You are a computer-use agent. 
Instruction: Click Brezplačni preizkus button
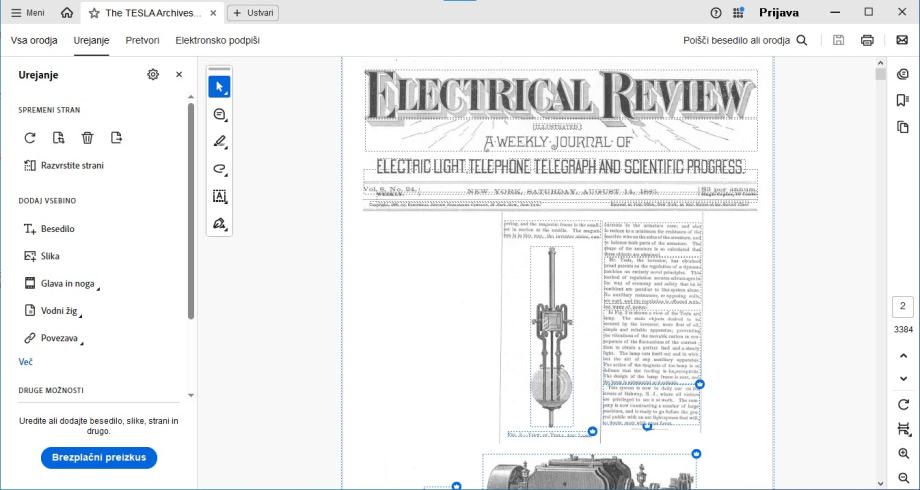pos(99,458)
